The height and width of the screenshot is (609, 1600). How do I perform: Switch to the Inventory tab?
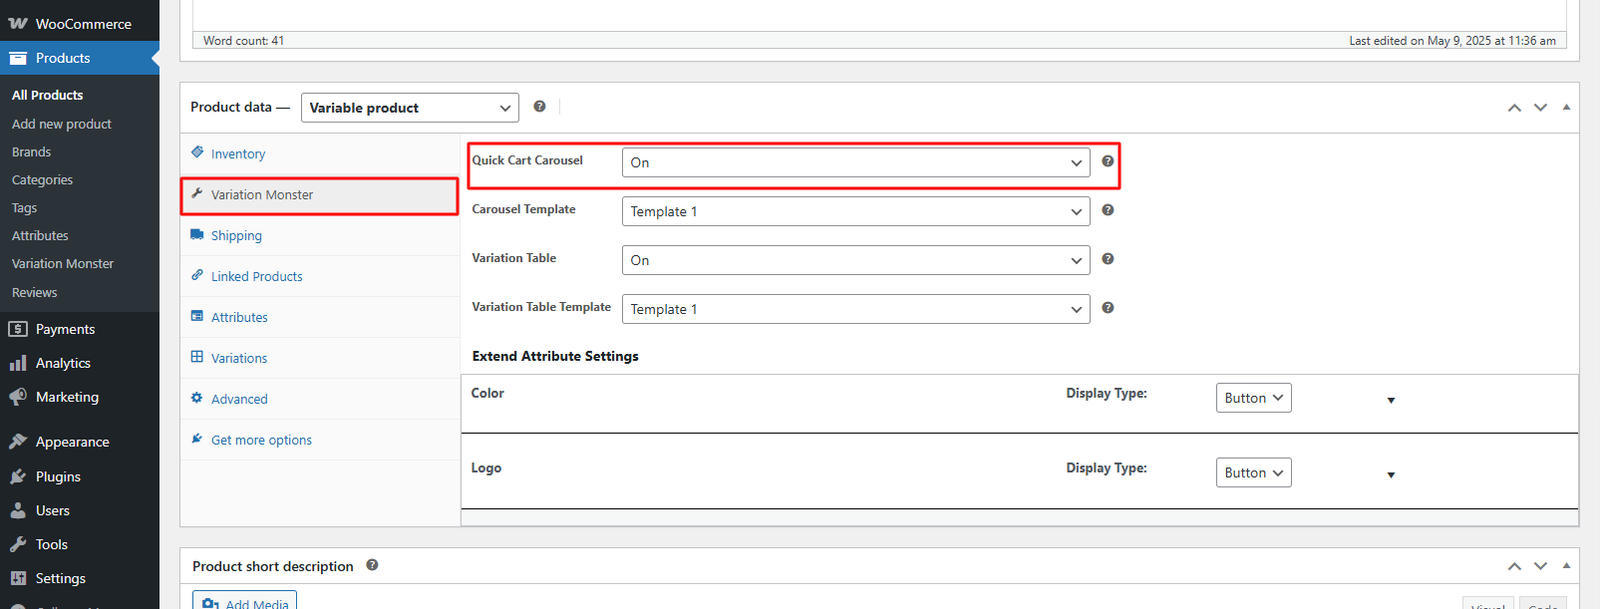click(238, 154)
